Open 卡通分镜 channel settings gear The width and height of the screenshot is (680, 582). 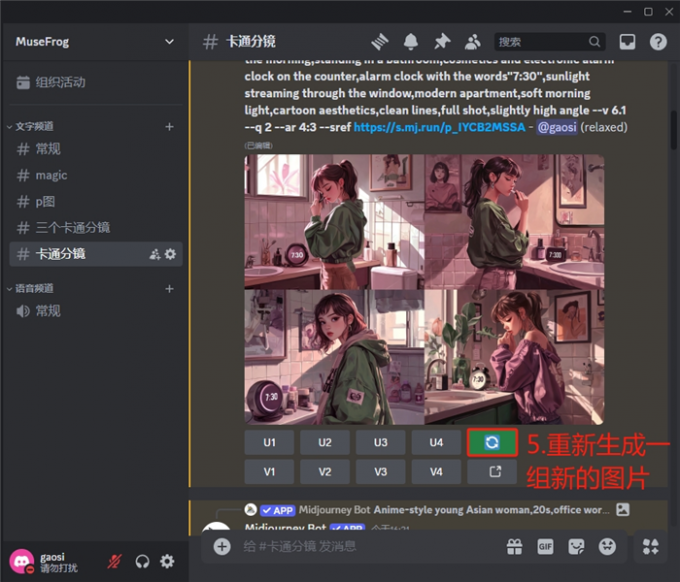pyautogui.click(x=170, y=254)
